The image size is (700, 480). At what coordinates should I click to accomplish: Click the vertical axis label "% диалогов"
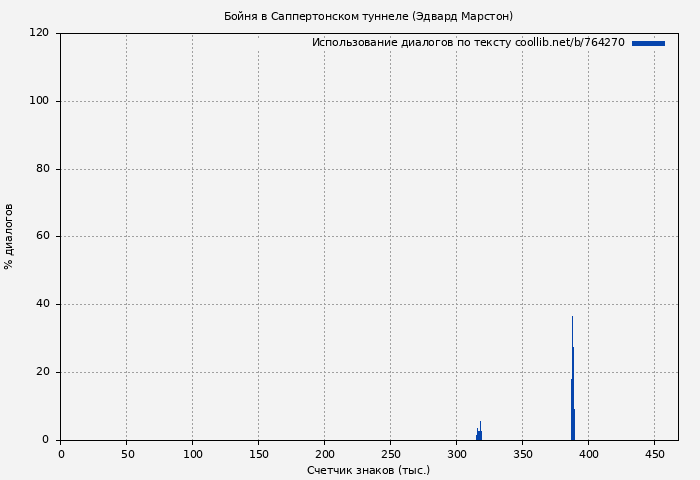[x=9, y=236]
